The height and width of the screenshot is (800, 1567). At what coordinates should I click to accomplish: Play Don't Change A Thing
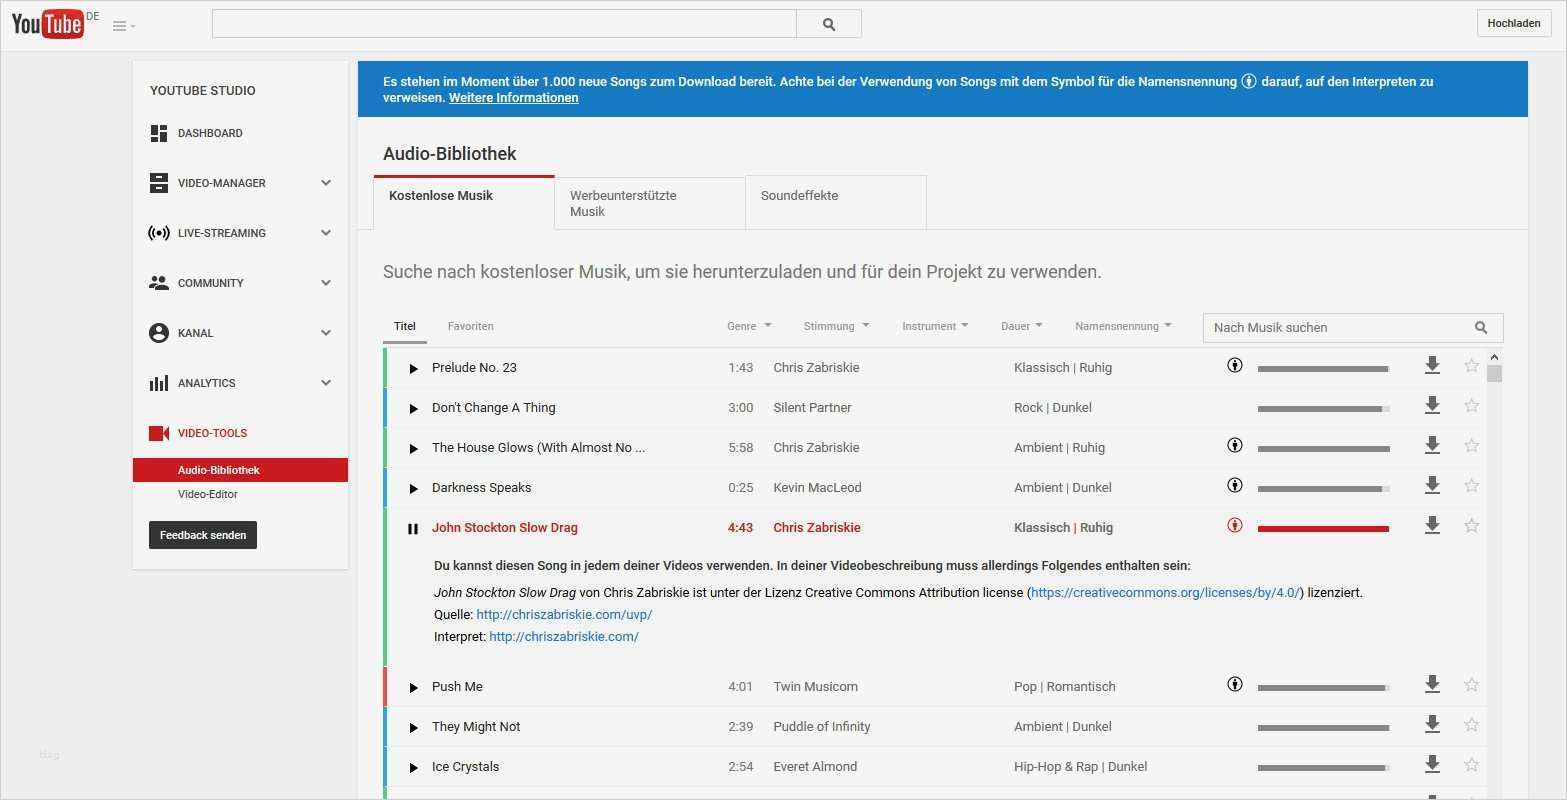click(x=413, y=409)
